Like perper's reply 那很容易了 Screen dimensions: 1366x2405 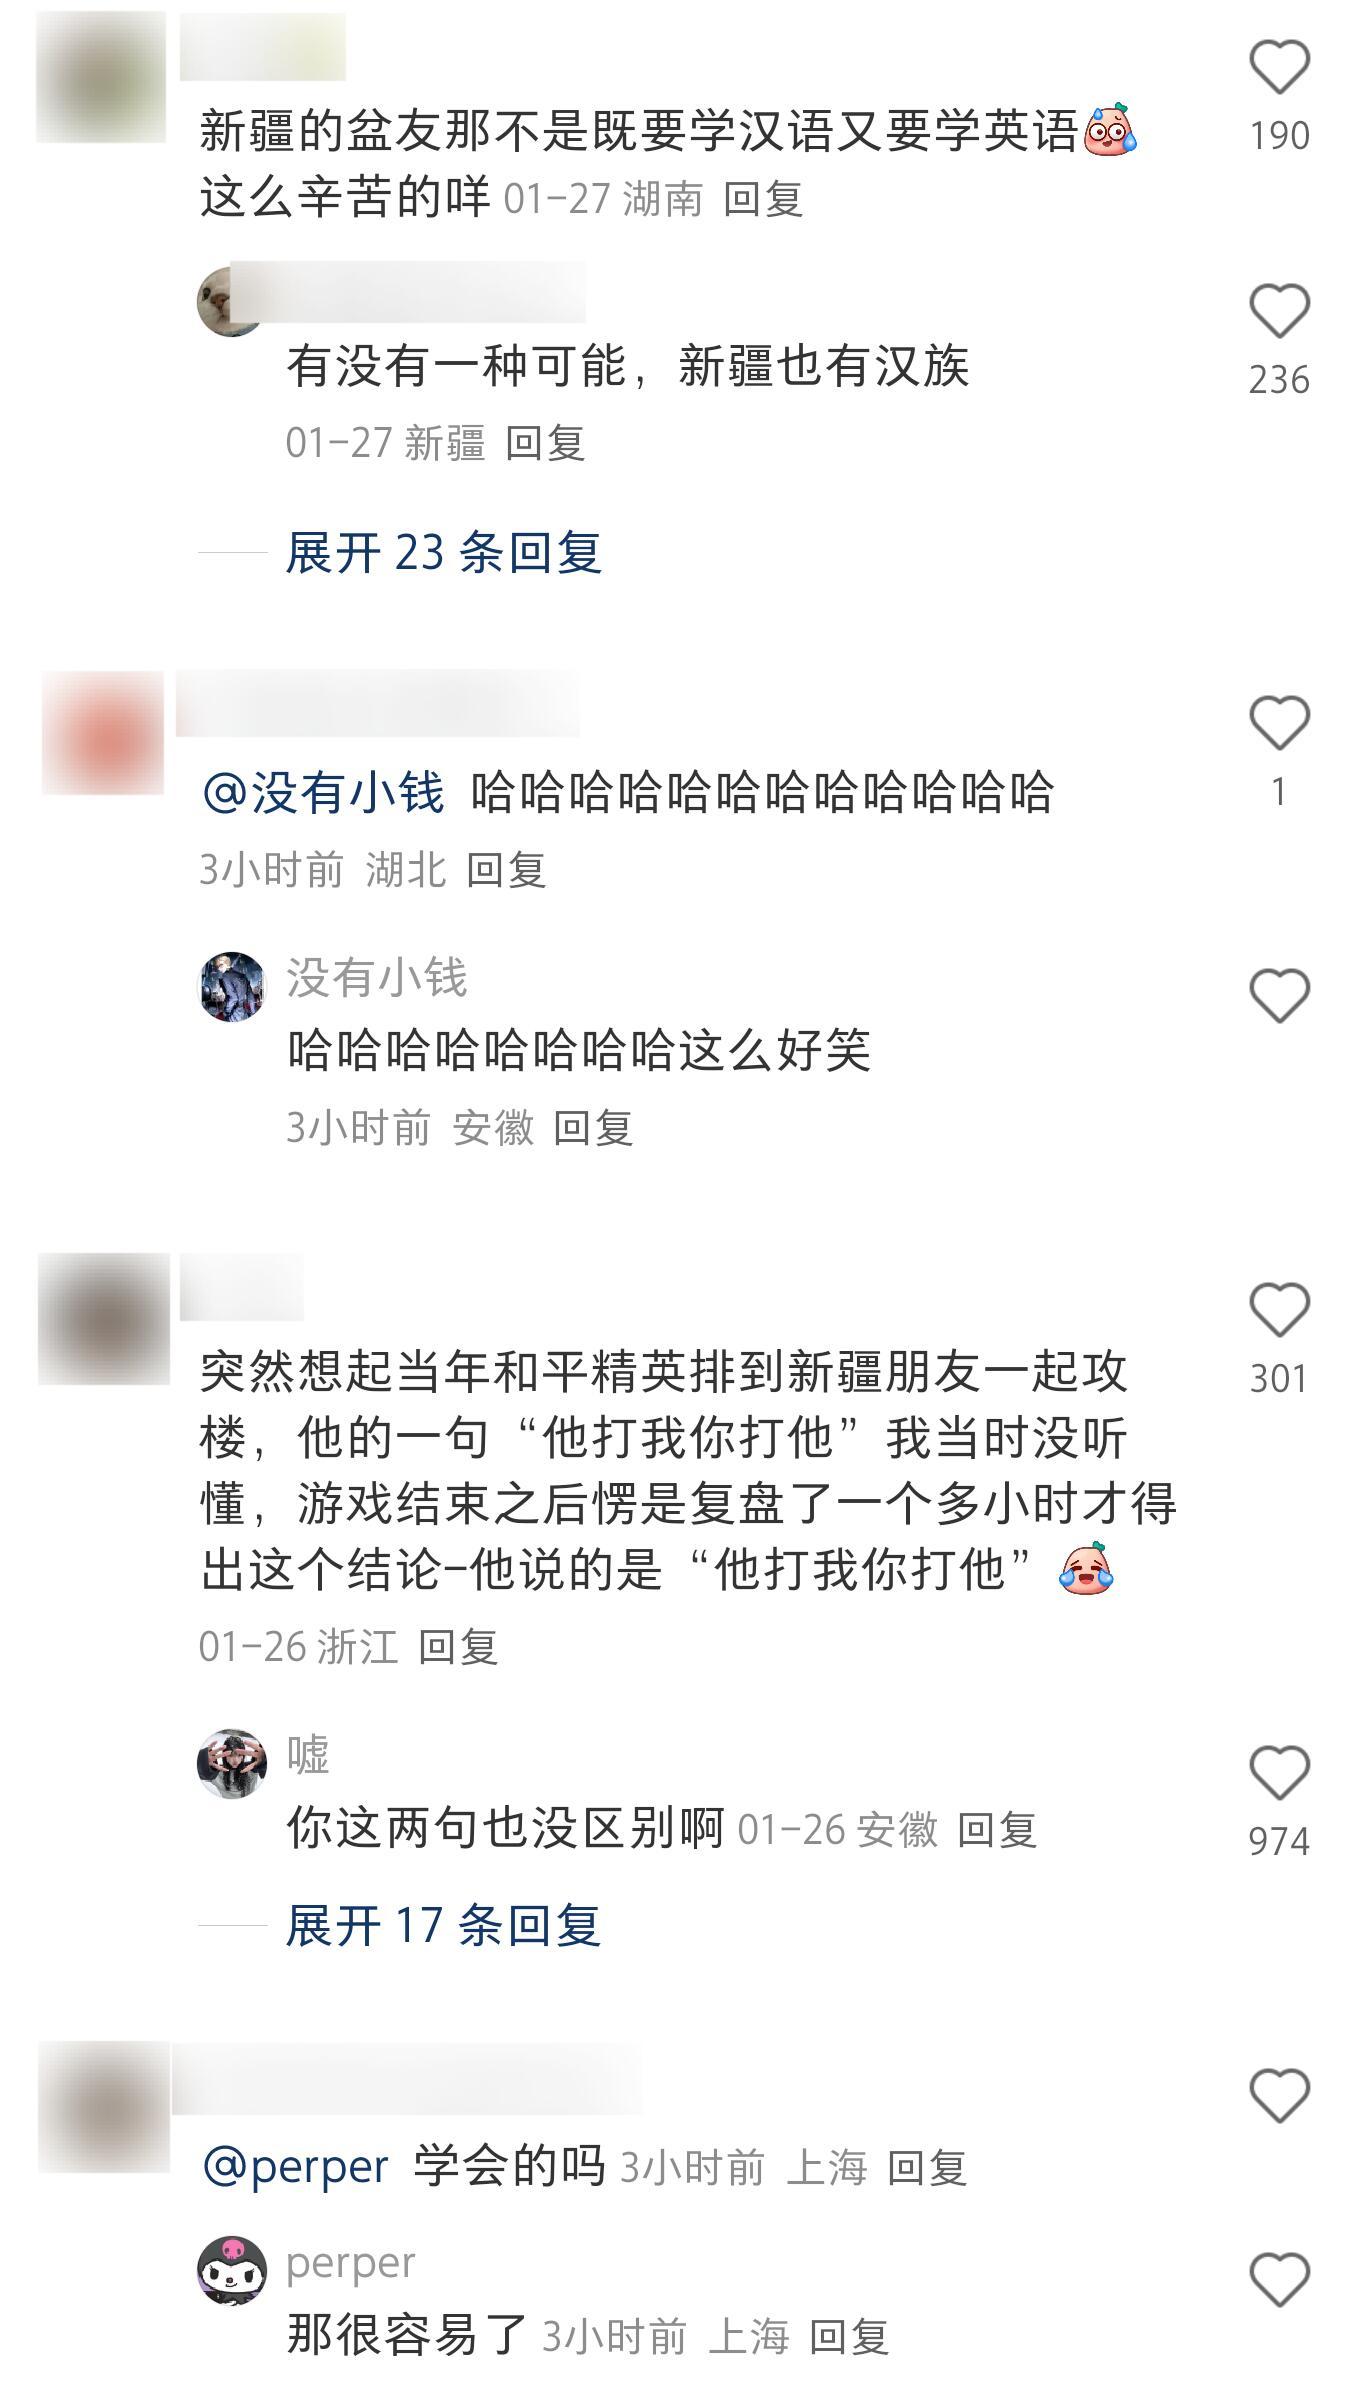pyautogui.click(x=1279, y=2280)
